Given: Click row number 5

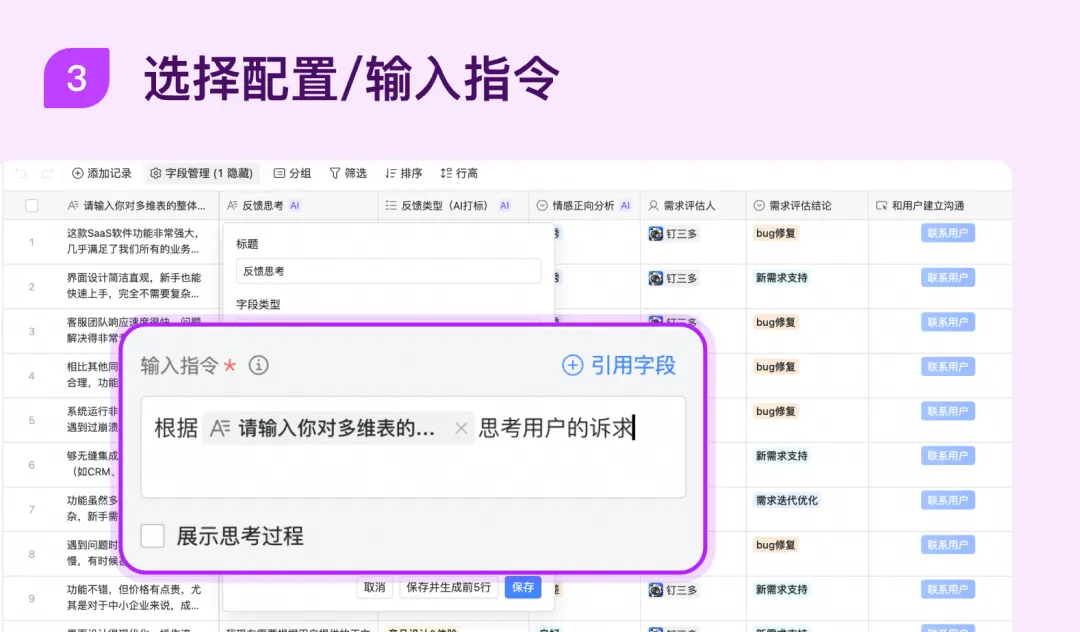Looking at the screenshot, I should tap(32, 420).
